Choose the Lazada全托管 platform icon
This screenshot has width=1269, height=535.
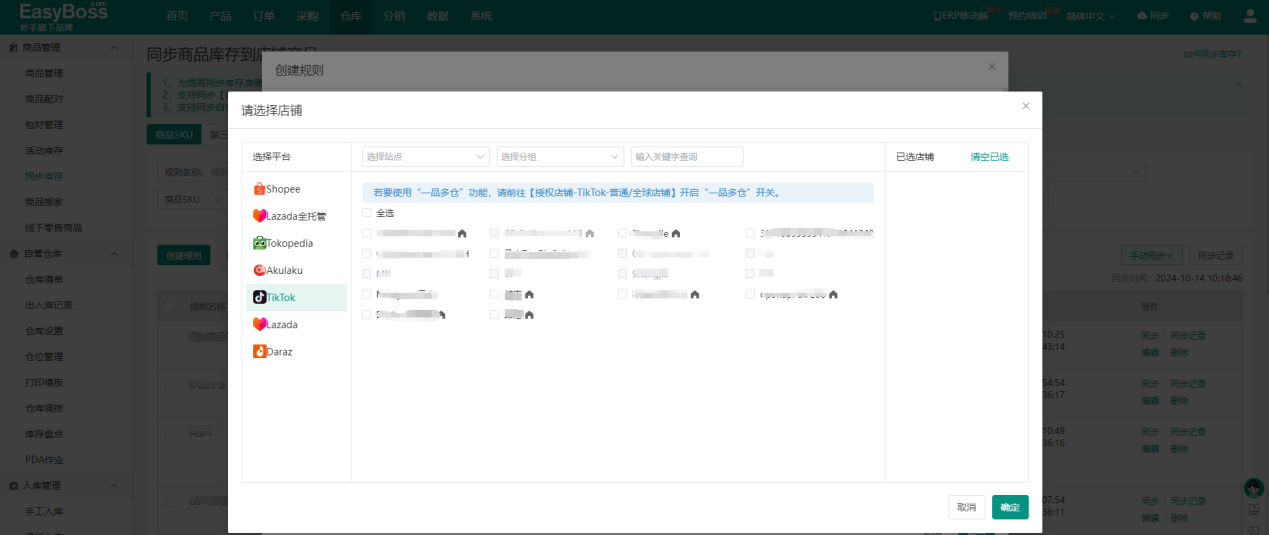260,216
